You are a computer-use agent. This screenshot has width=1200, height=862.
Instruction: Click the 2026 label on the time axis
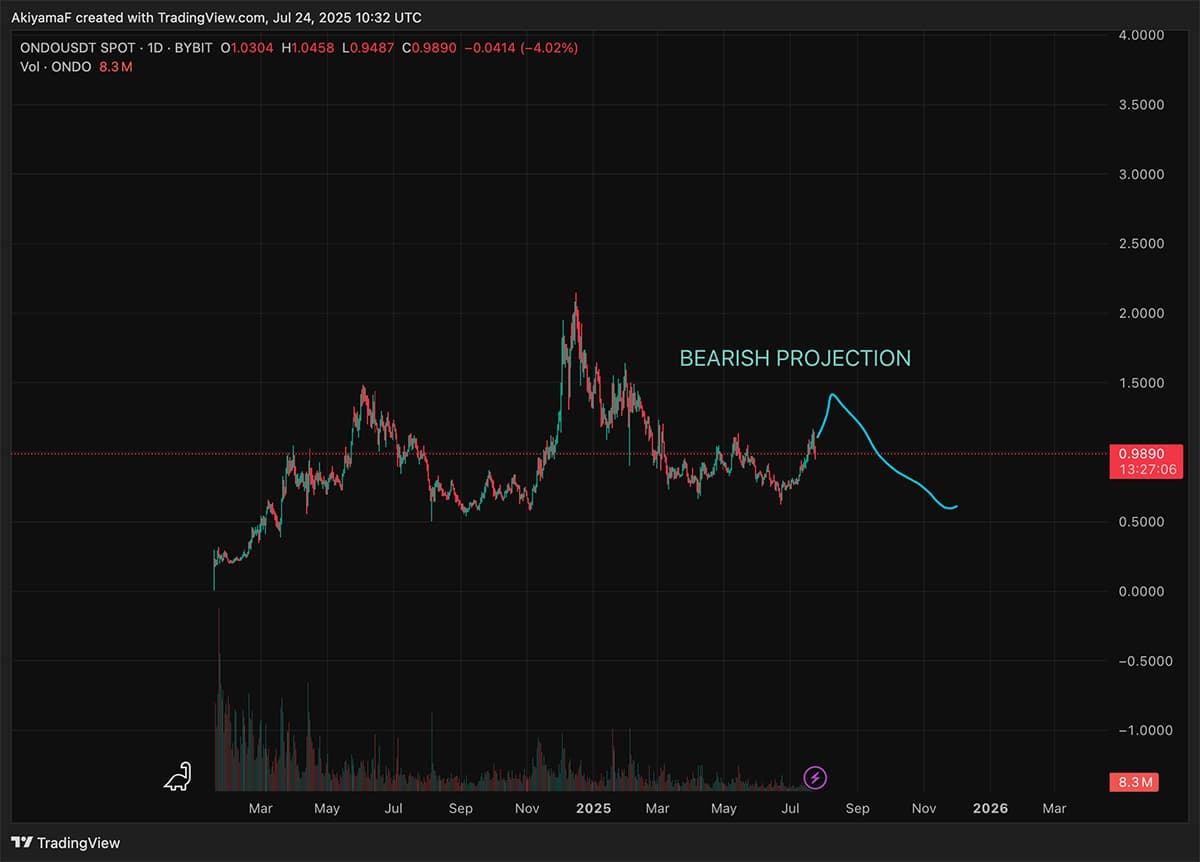point(990,808)
